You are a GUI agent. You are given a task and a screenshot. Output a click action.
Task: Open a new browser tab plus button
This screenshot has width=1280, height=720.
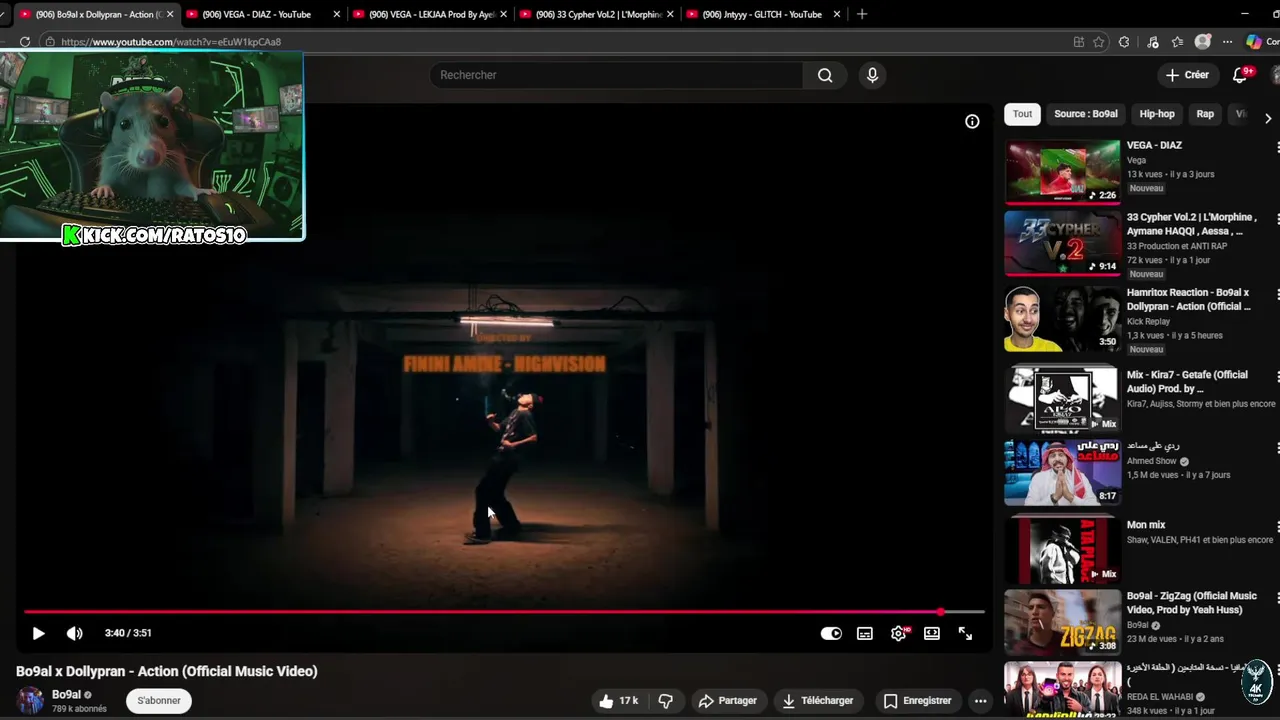coord(862,15)
